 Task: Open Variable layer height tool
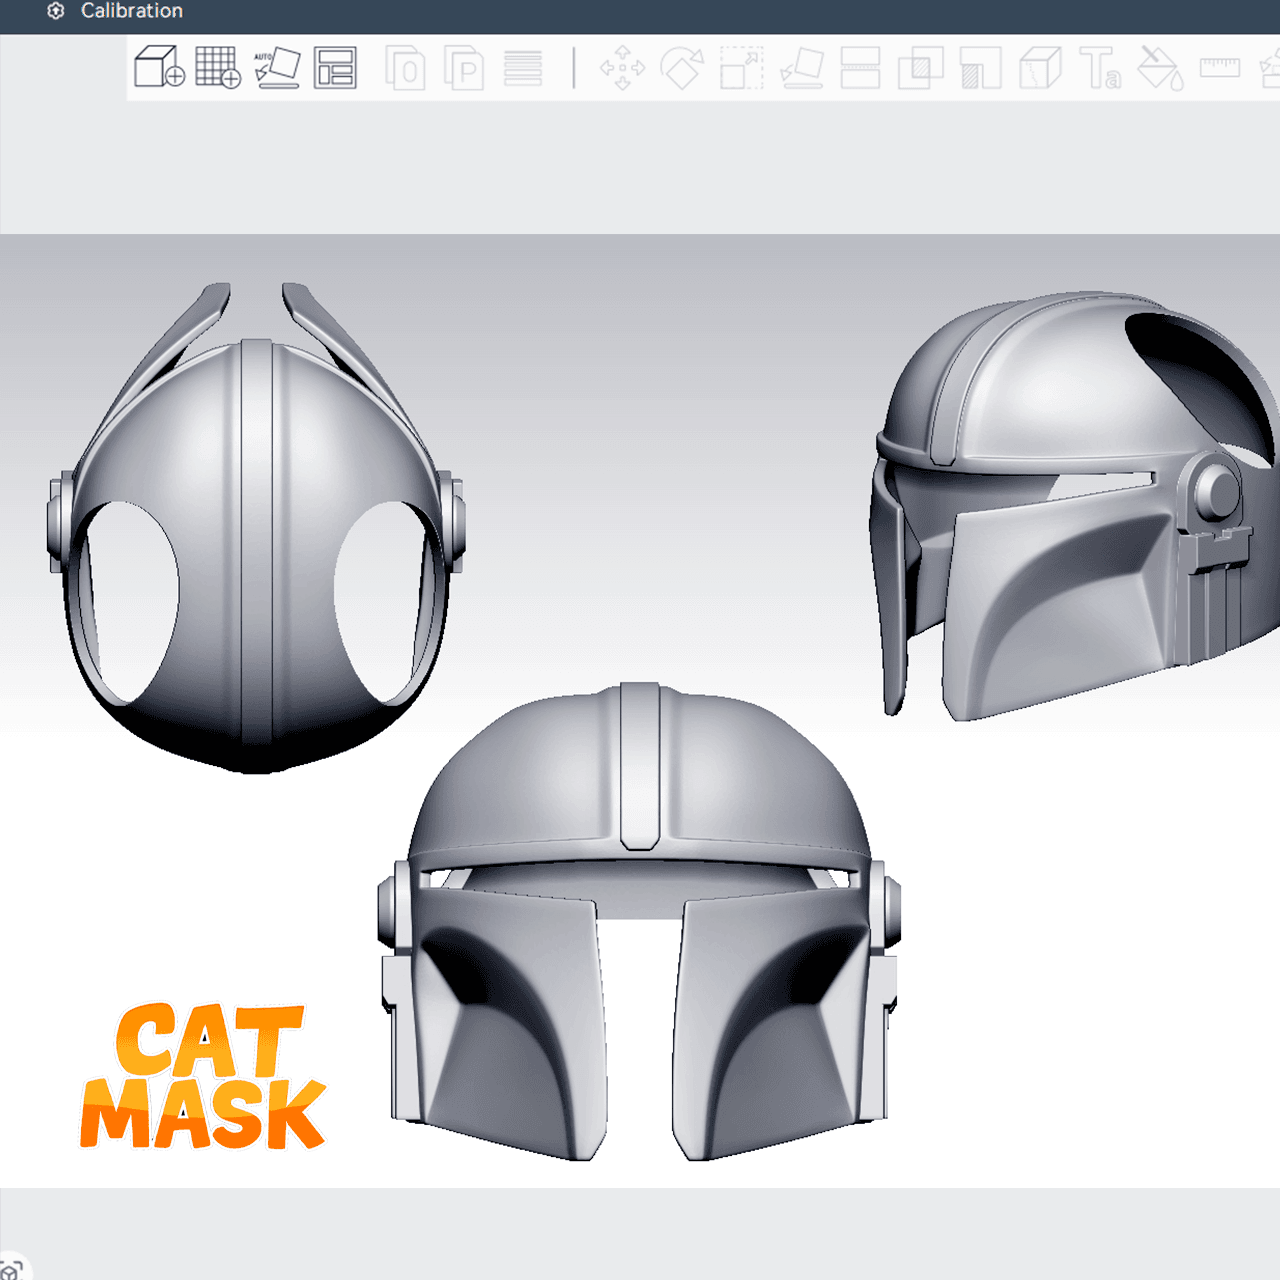[x=523, y=68]
